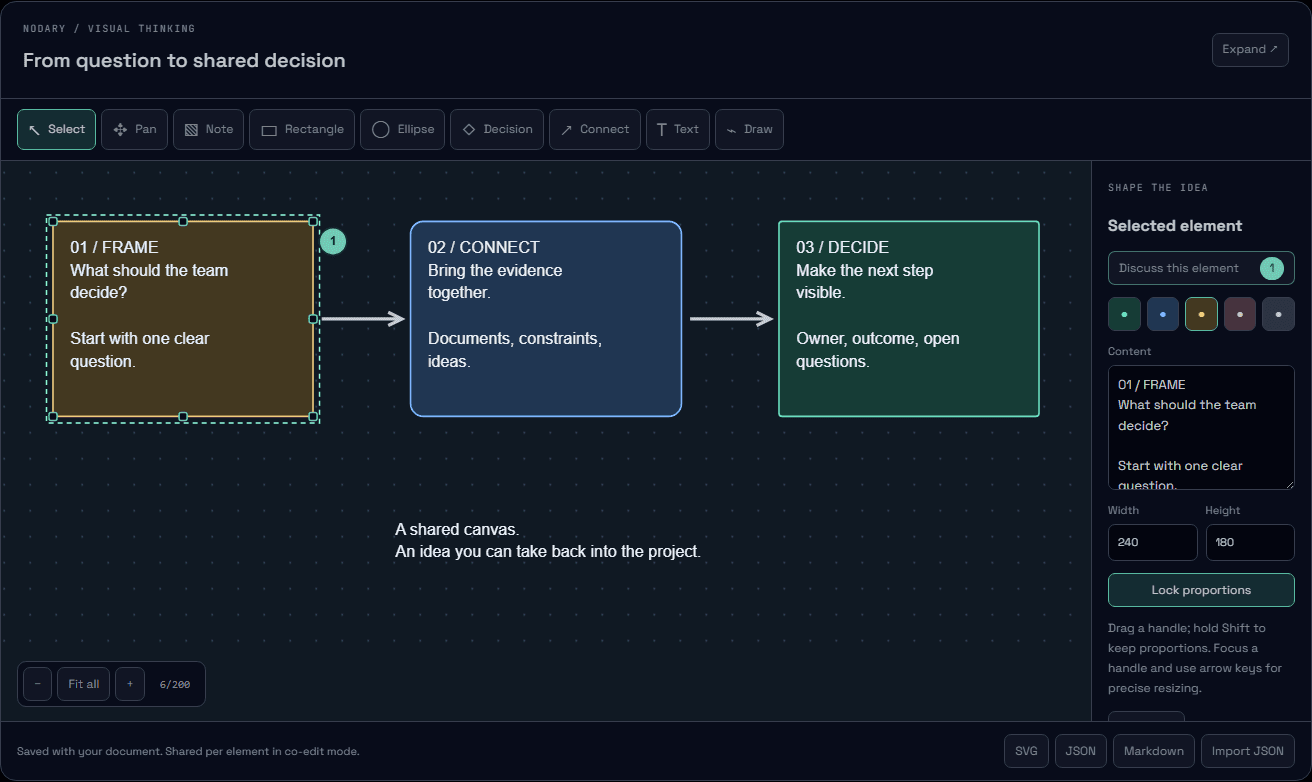1312x782 pixels.
Task: Export the canvas as JSON
Action: (x=1081, y=751)
